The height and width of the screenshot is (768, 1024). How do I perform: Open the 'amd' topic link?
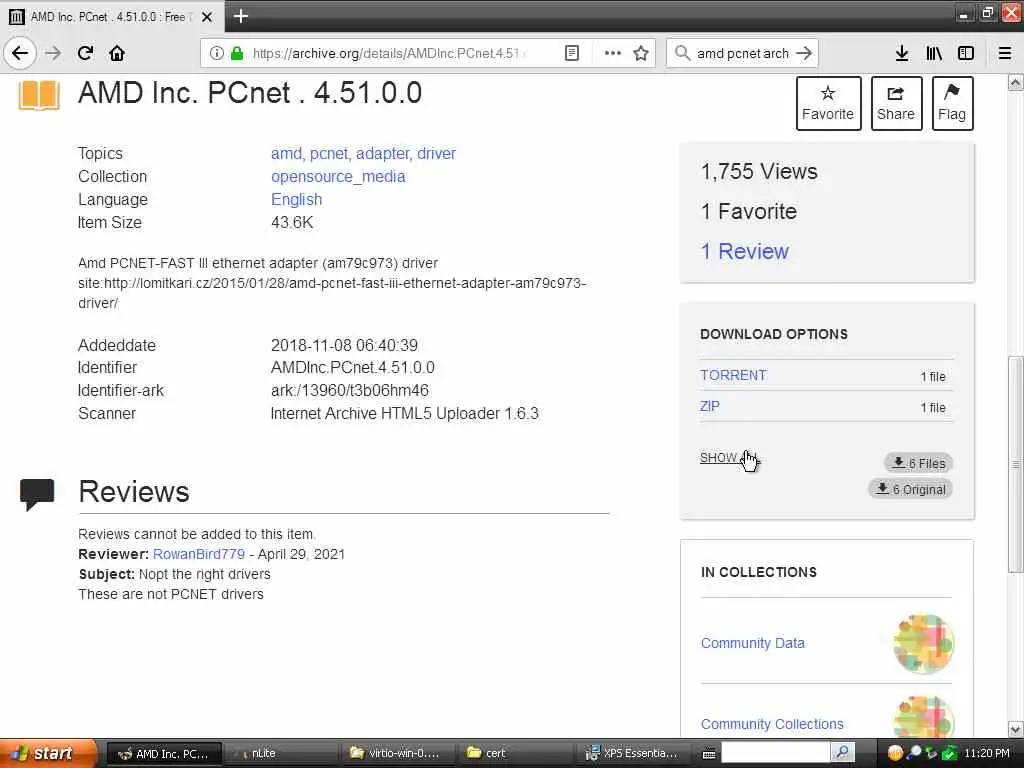click(286, 153)
